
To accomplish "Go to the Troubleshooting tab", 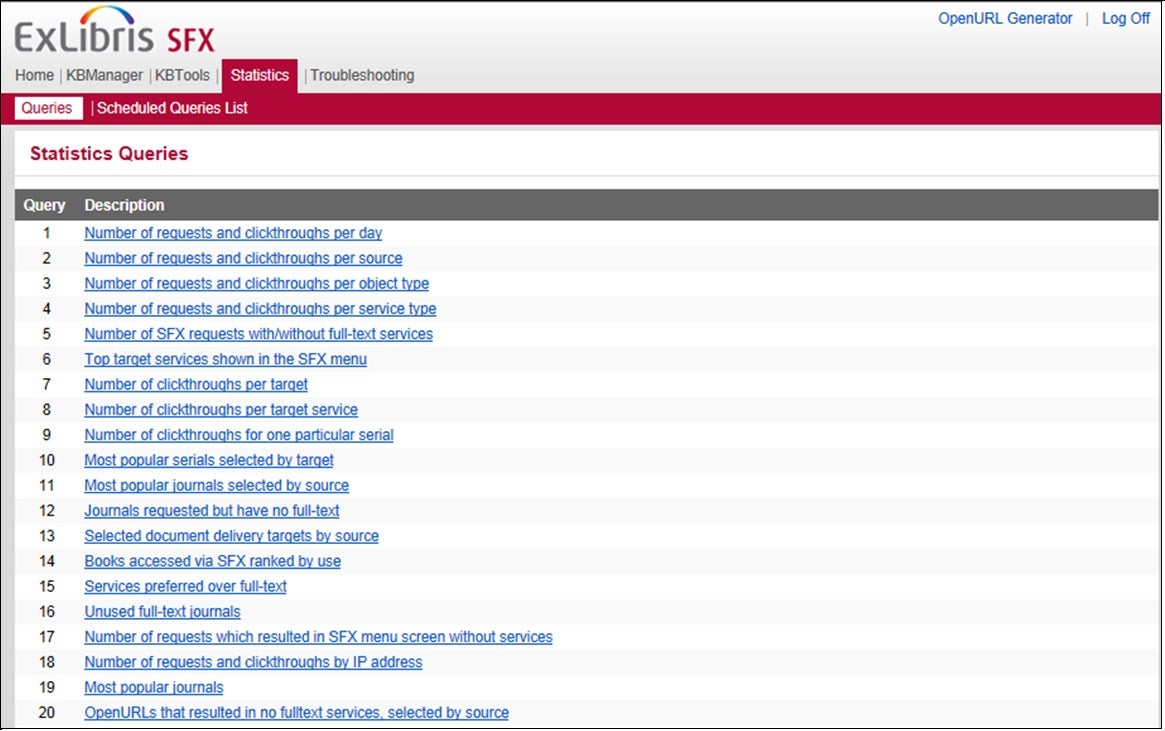I will point(362,76).
